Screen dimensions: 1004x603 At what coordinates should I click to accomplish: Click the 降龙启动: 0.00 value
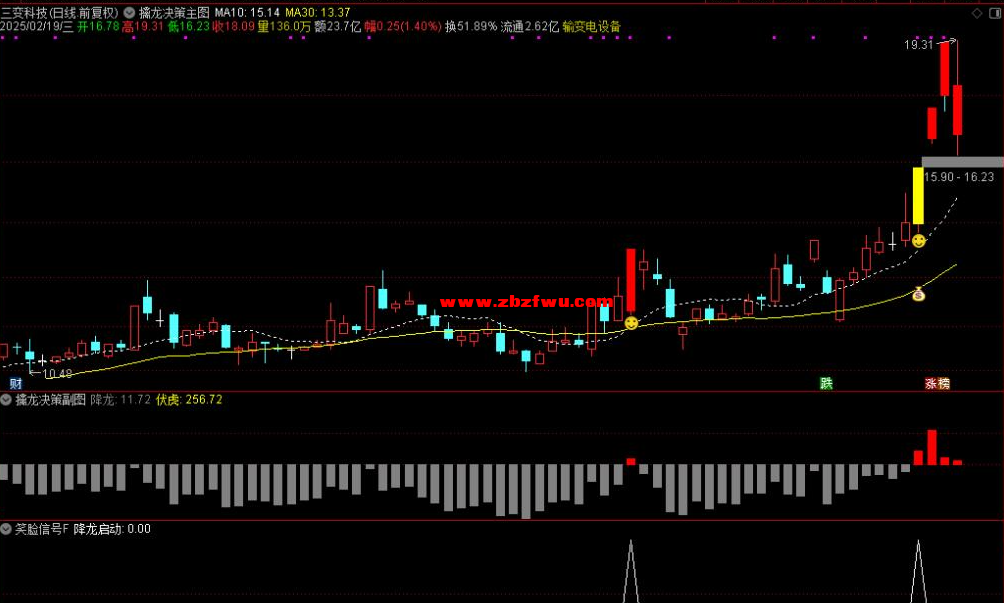coord(112,529)
